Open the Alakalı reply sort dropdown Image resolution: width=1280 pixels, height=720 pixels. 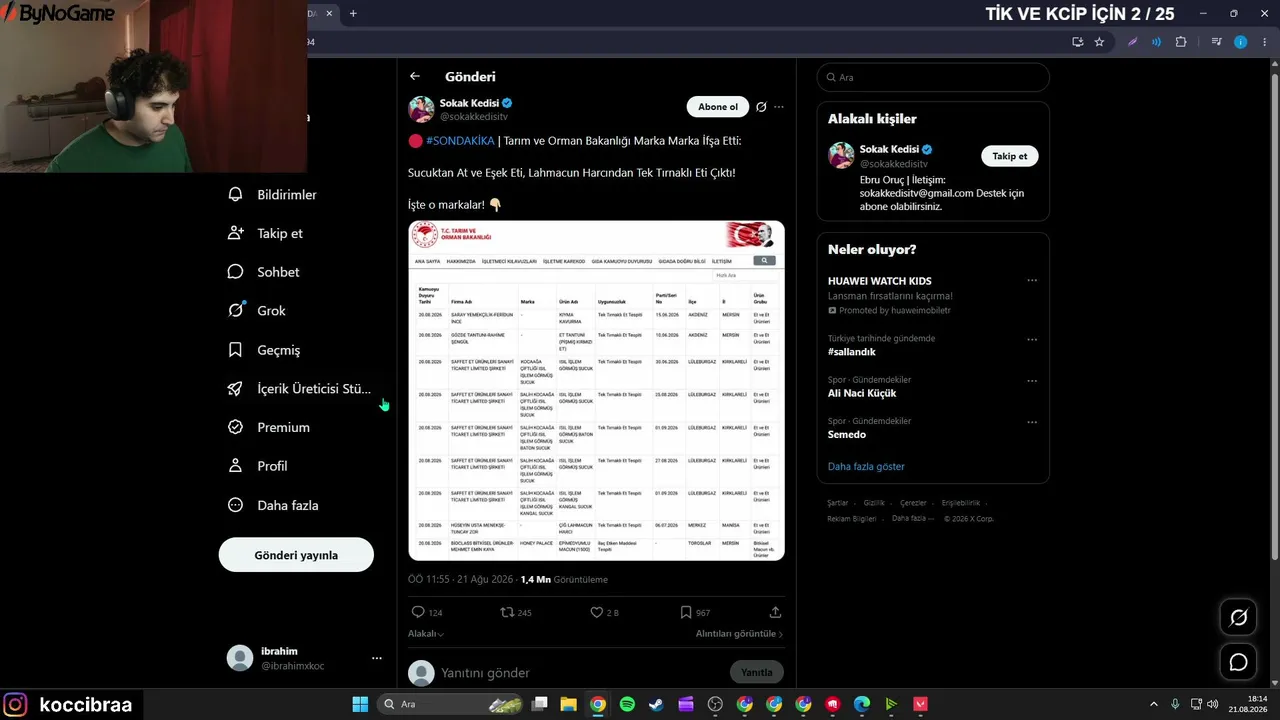[426, 634]
